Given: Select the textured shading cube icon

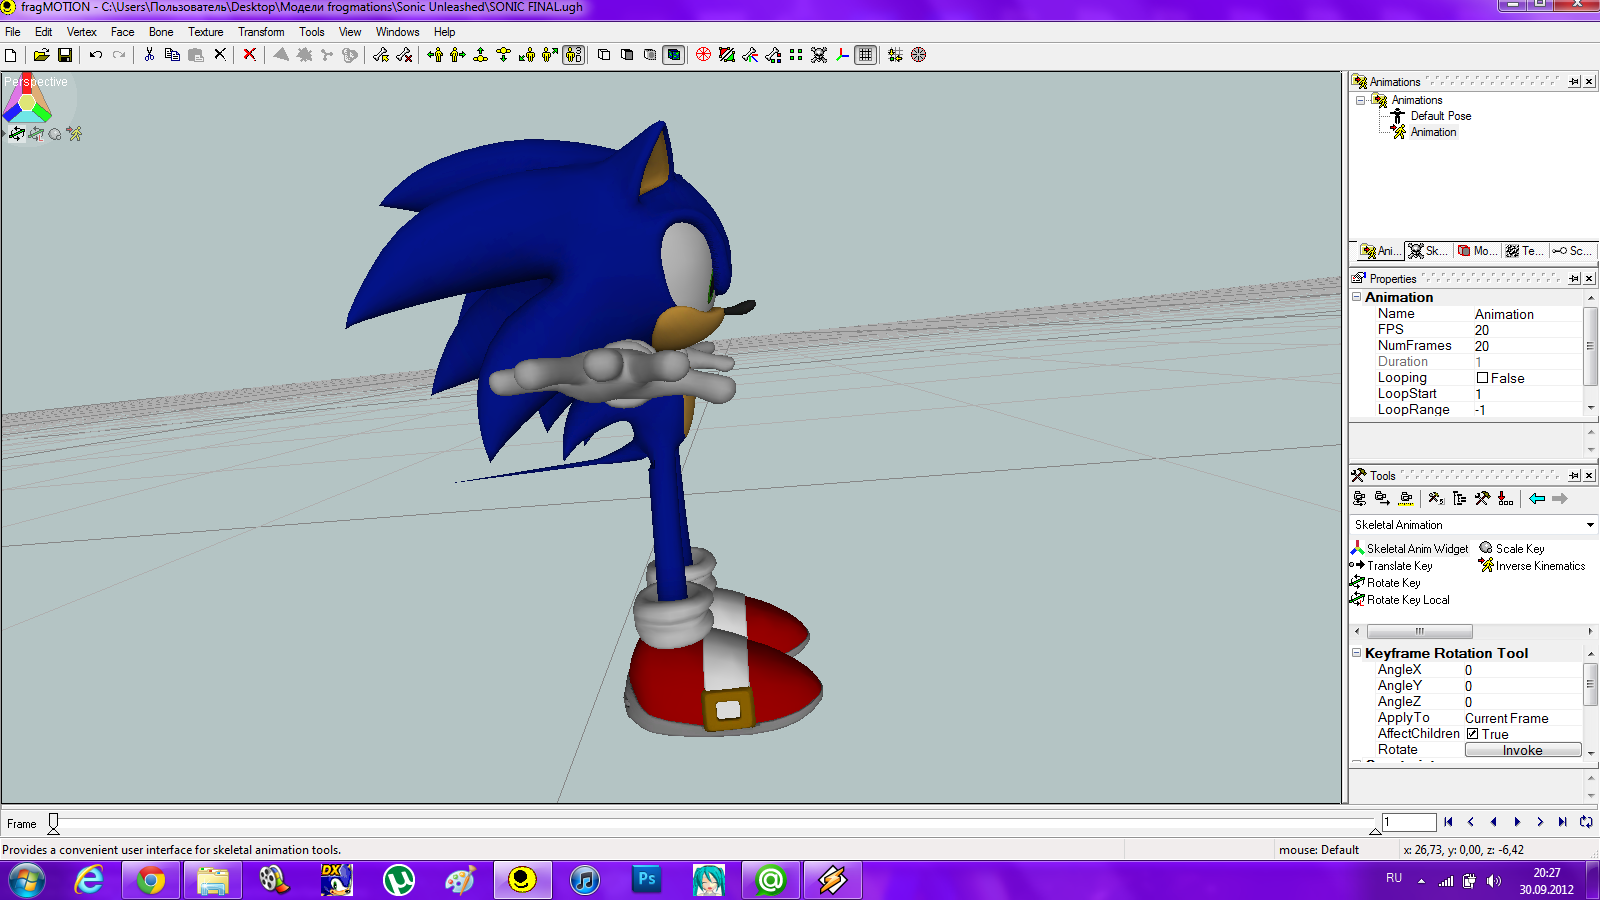Looking at the screenshot, I should 674,55.
